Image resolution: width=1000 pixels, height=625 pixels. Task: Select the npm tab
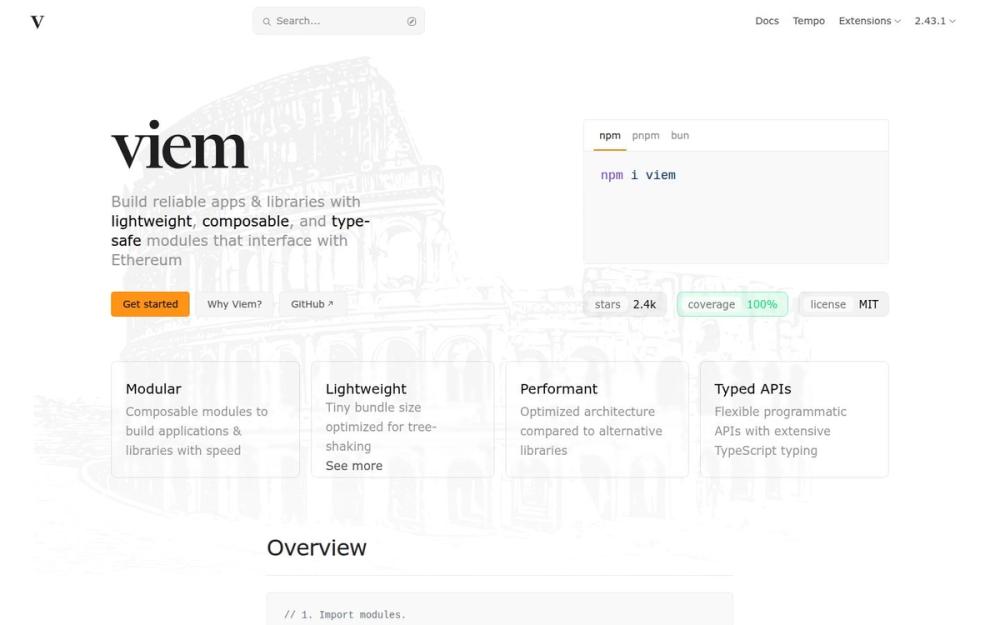610,135
